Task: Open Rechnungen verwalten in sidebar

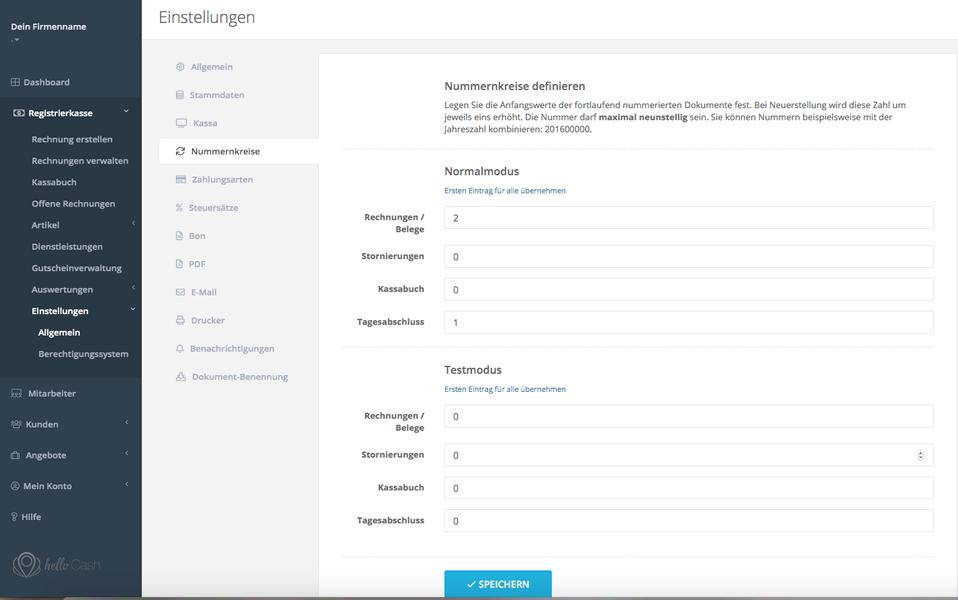Action: tap(80, 161)
